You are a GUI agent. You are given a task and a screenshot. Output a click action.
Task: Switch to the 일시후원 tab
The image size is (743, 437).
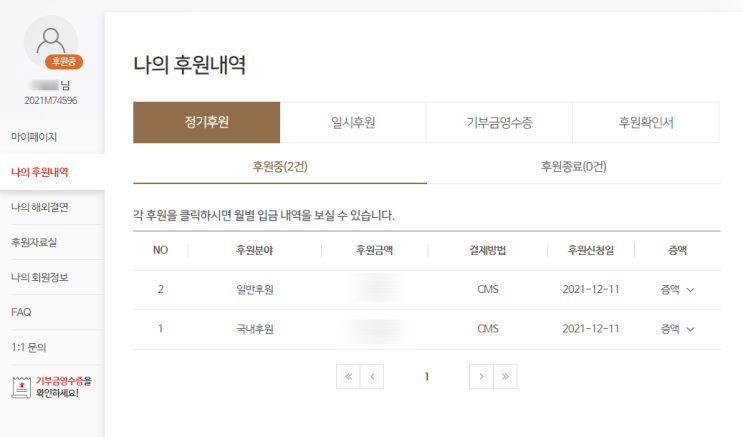pos(353,122)
